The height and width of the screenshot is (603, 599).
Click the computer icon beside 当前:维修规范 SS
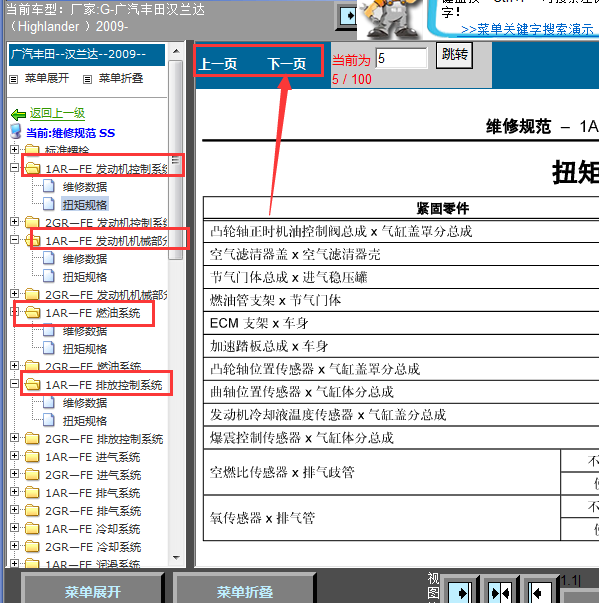pyautogui.click(x=16, y=132)
